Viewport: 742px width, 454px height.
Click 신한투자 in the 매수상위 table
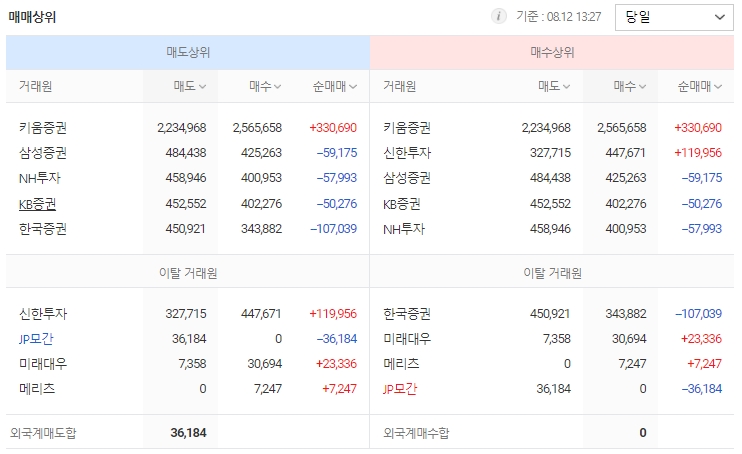click(x=407, y=153)
